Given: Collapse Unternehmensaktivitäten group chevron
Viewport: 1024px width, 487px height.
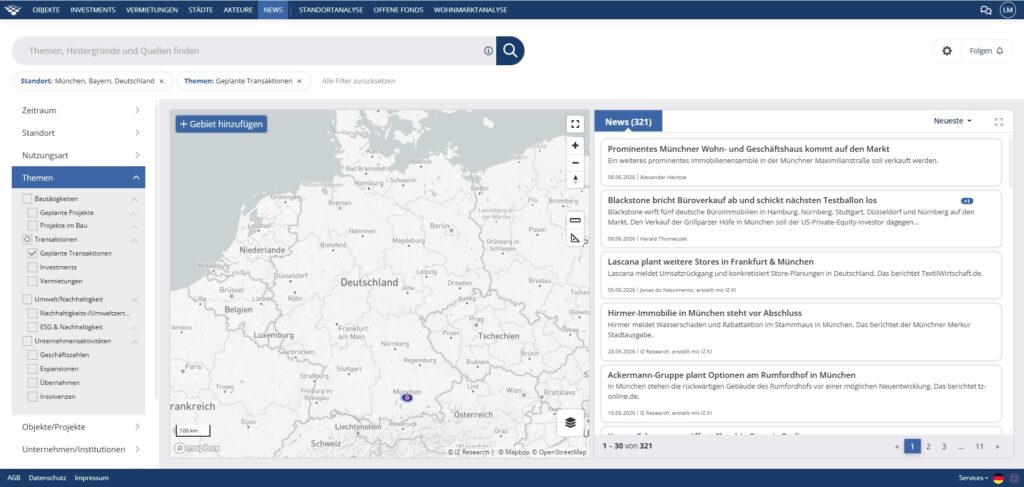Looking at the screenshot, I should 135,341.
